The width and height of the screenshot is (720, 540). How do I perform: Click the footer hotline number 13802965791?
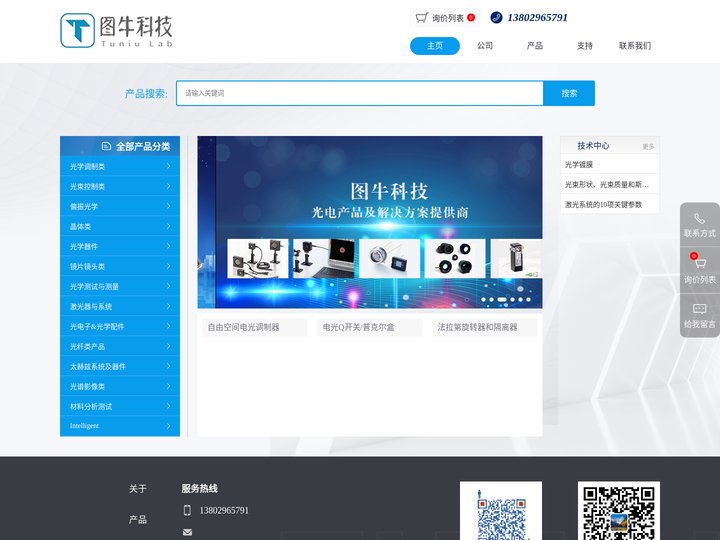[224, 510]
